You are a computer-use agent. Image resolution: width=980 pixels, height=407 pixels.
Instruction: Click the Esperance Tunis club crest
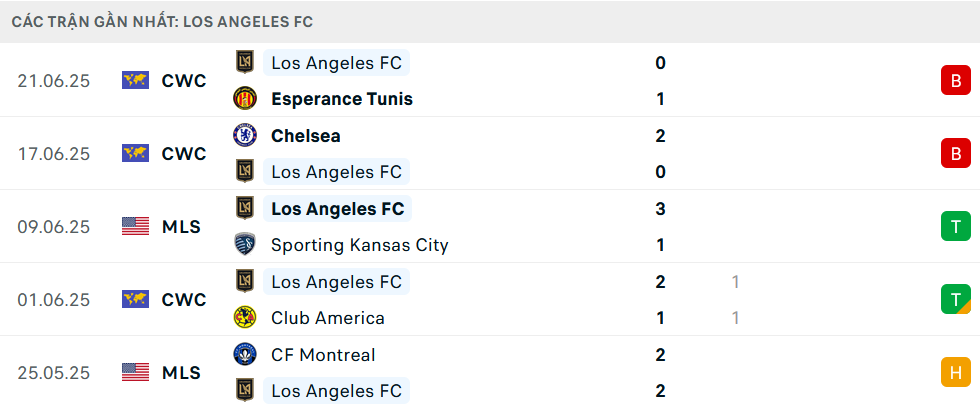(245, 99)
